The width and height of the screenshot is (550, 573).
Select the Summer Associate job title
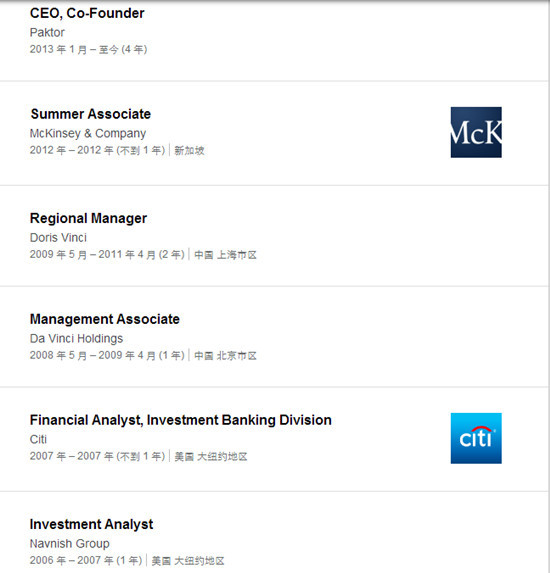[x=91, y=114]
